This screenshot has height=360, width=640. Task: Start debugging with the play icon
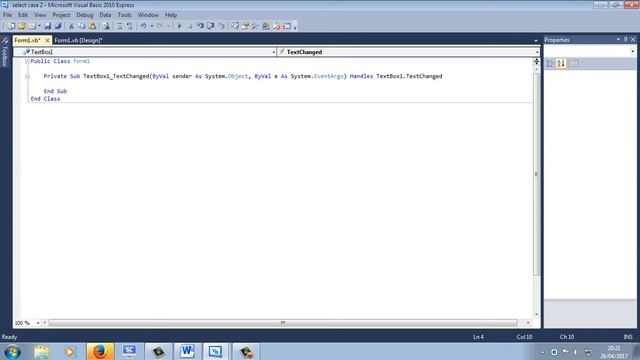[x=179, y=26]
